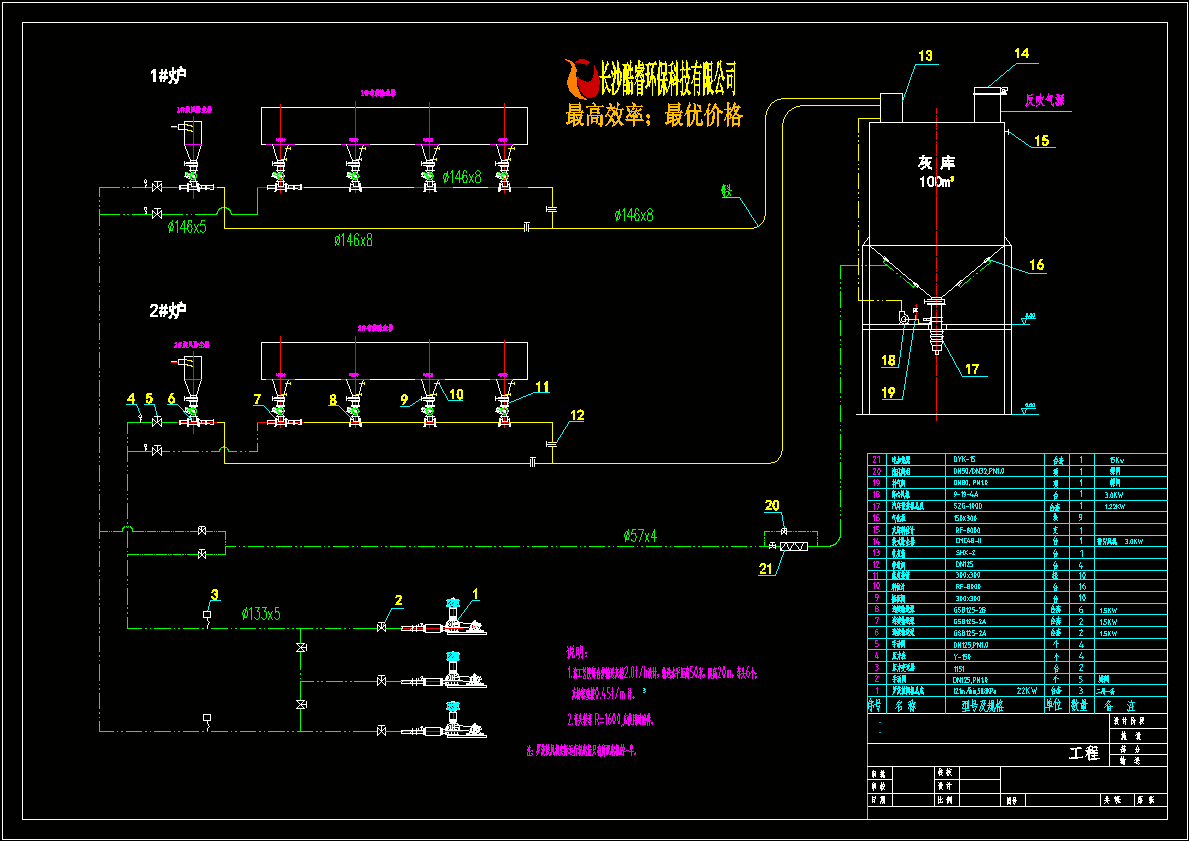The height and width of the screenshot is (841, 1189).
Task: Click the ø146x8 label near the 铁 leader
Action: click(633, 215)
